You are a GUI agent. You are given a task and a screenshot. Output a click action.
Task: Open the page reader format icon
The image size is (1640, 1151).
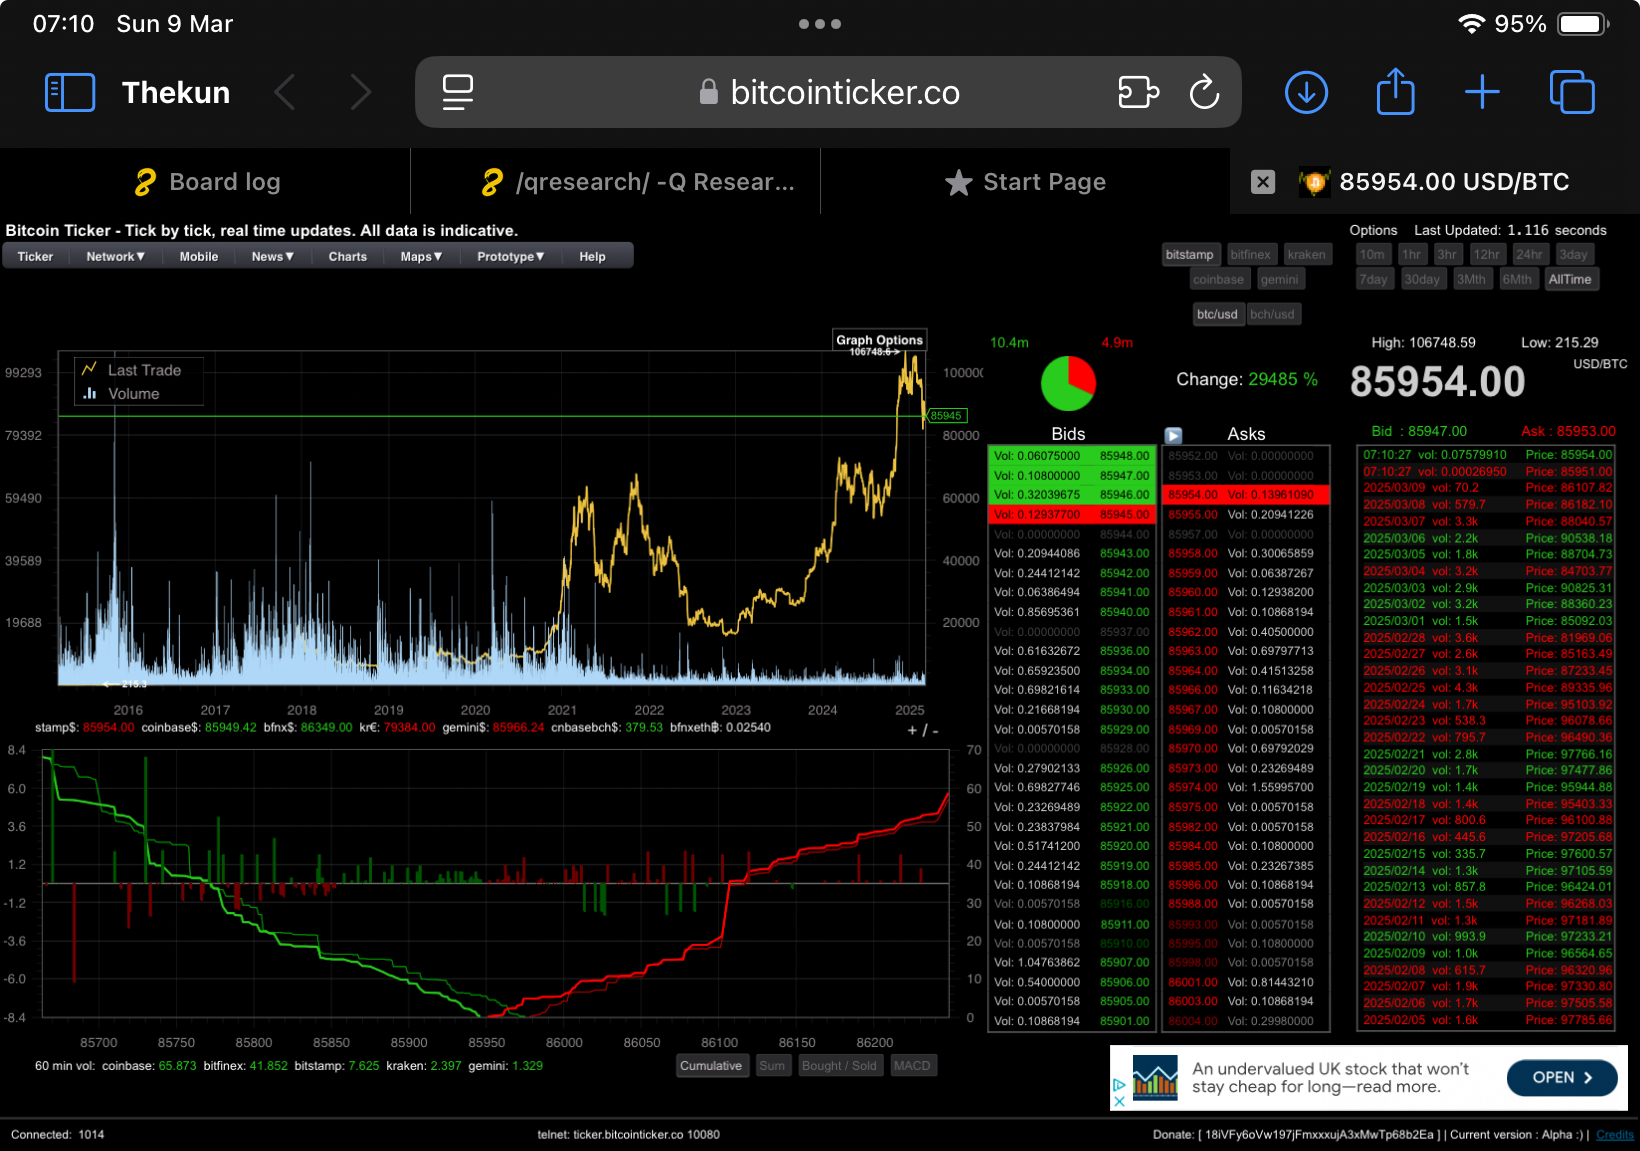point(458,92)
